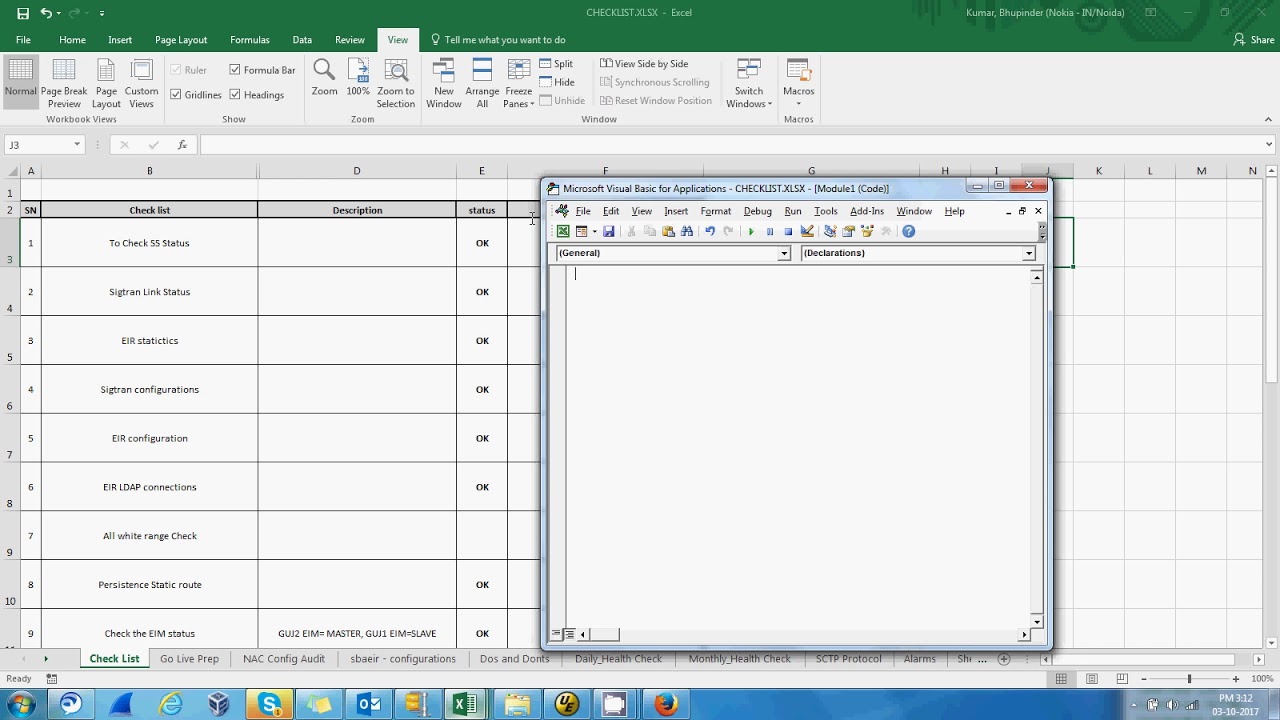Click Arrange All in ribbon
Screen dimensions: 1280x720
pyautogui.click(x=482, y=83)
